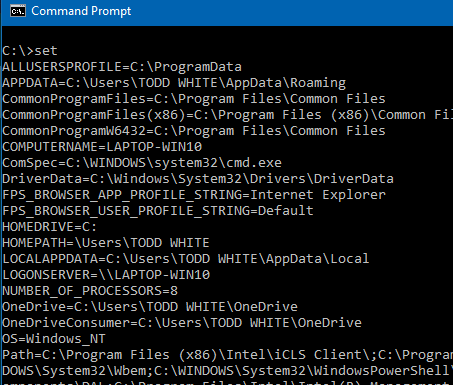This screenshot has width=453, height=385.
Task: Click the CommonProgramW6432 line
Action: pyautogui.click(x=194, y=131)
